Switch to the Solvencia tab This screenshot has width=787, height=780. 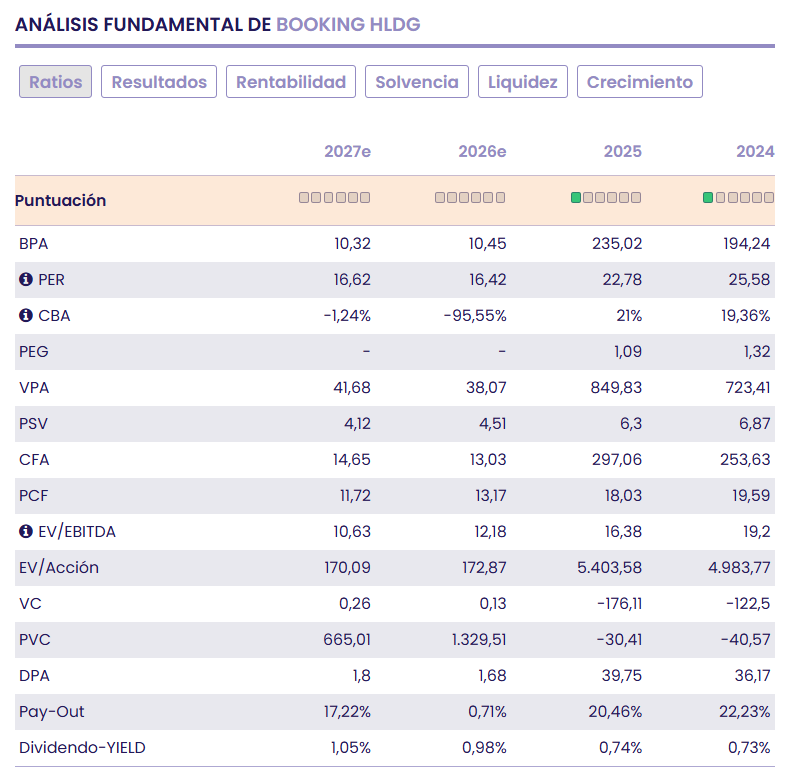(x=417, y=81)
